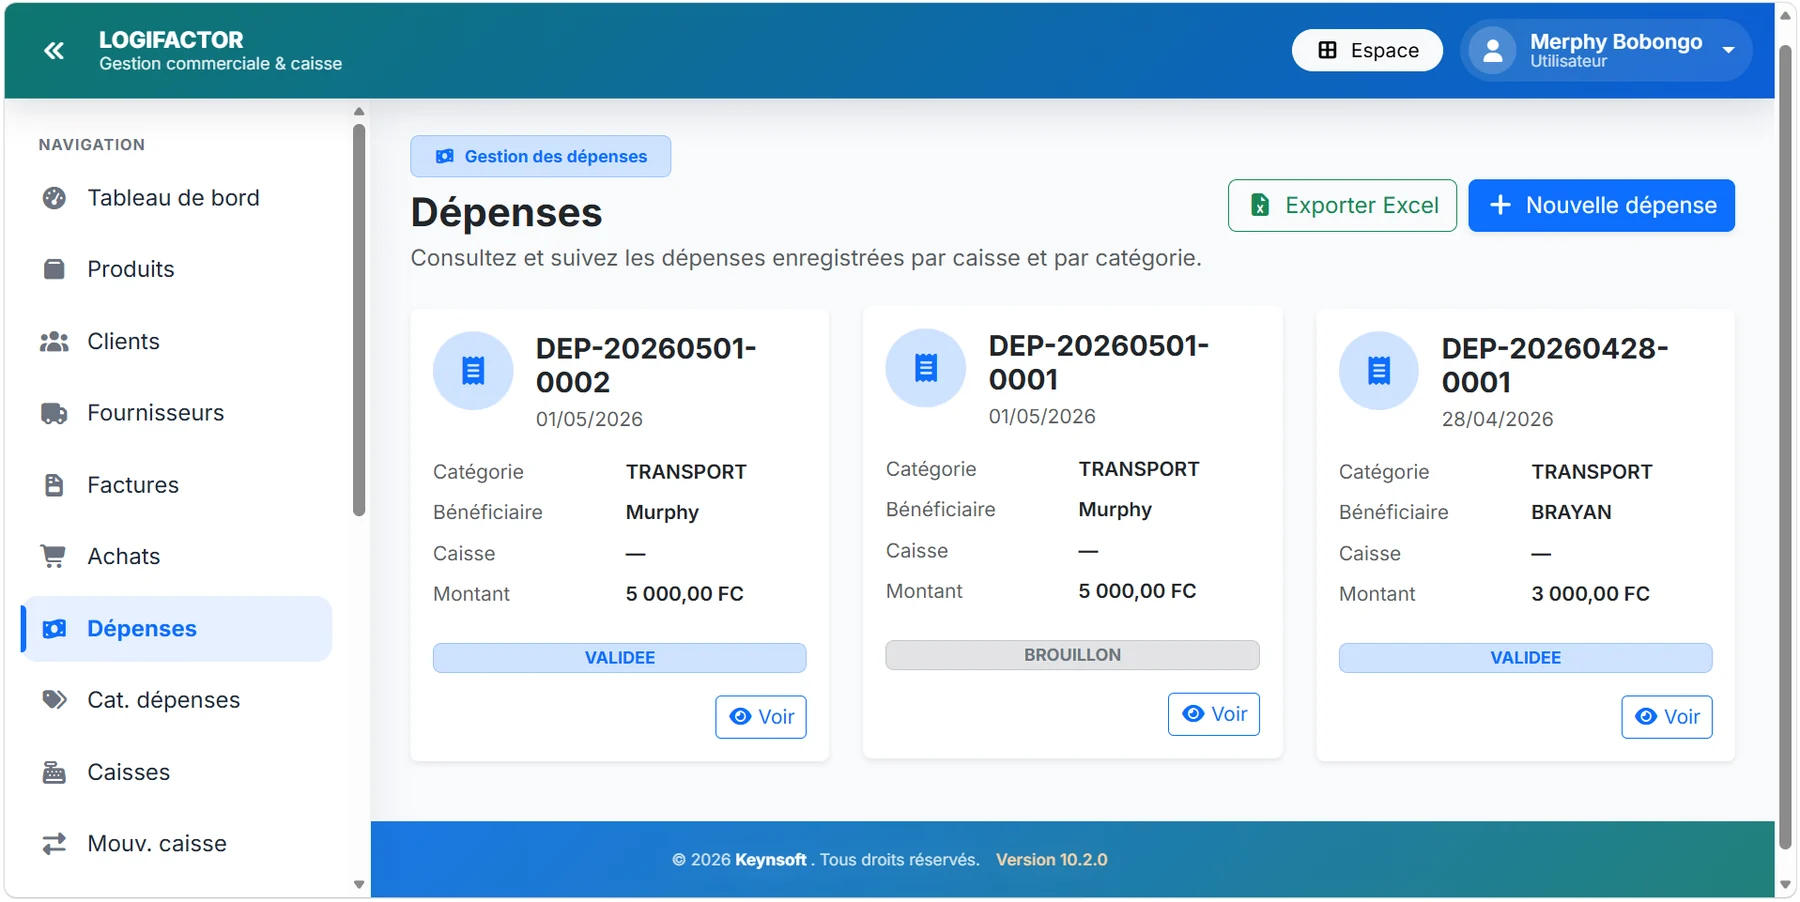The height and width of the screenshot is (902, 1800).
Task: Click the DEP-20260501-0001 title
Action: [1099, 362]
